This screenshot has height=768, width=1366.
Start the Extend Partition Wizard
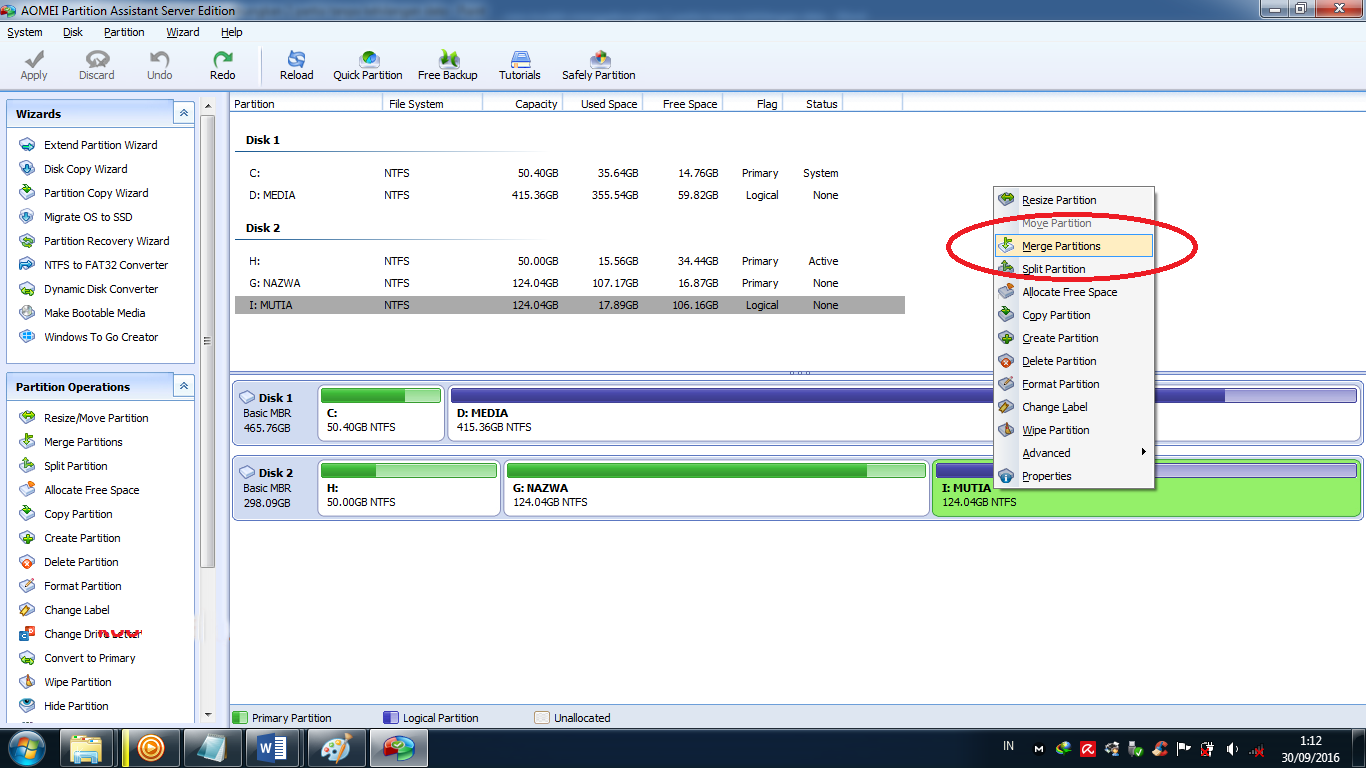point(100,145)
